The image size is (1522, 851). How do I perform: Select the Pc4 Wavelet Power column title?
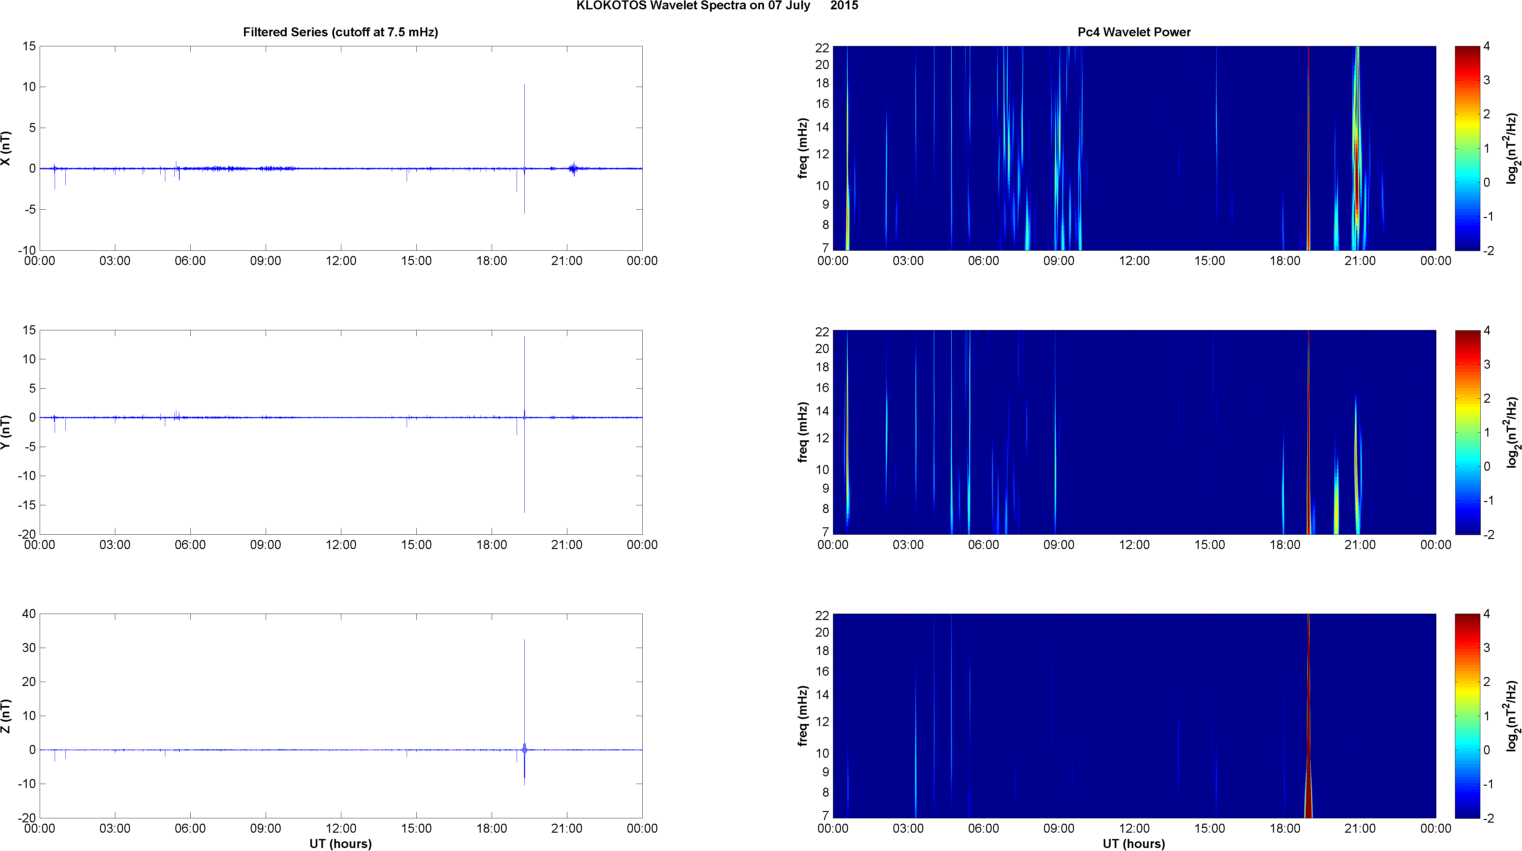[1133, 32]
